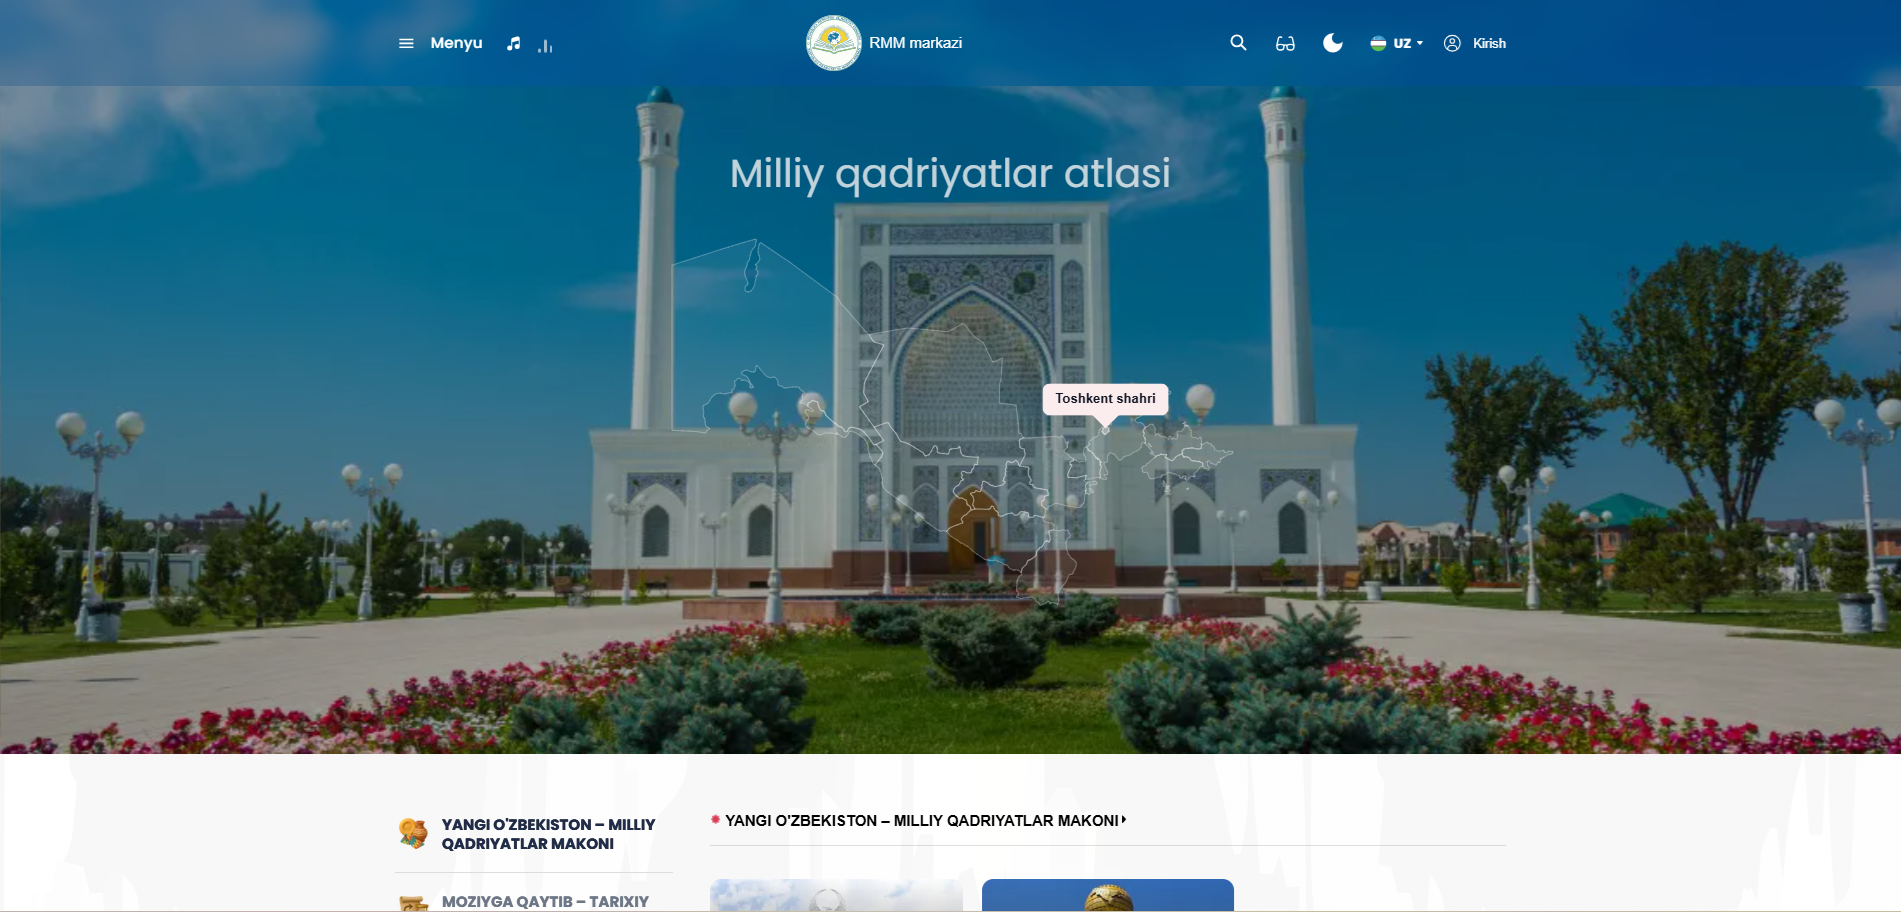Select sidebar item Moziyga Qaytib – Tarixiy
The height and width of the screenshot is (912, 1901).
point(545,901)
